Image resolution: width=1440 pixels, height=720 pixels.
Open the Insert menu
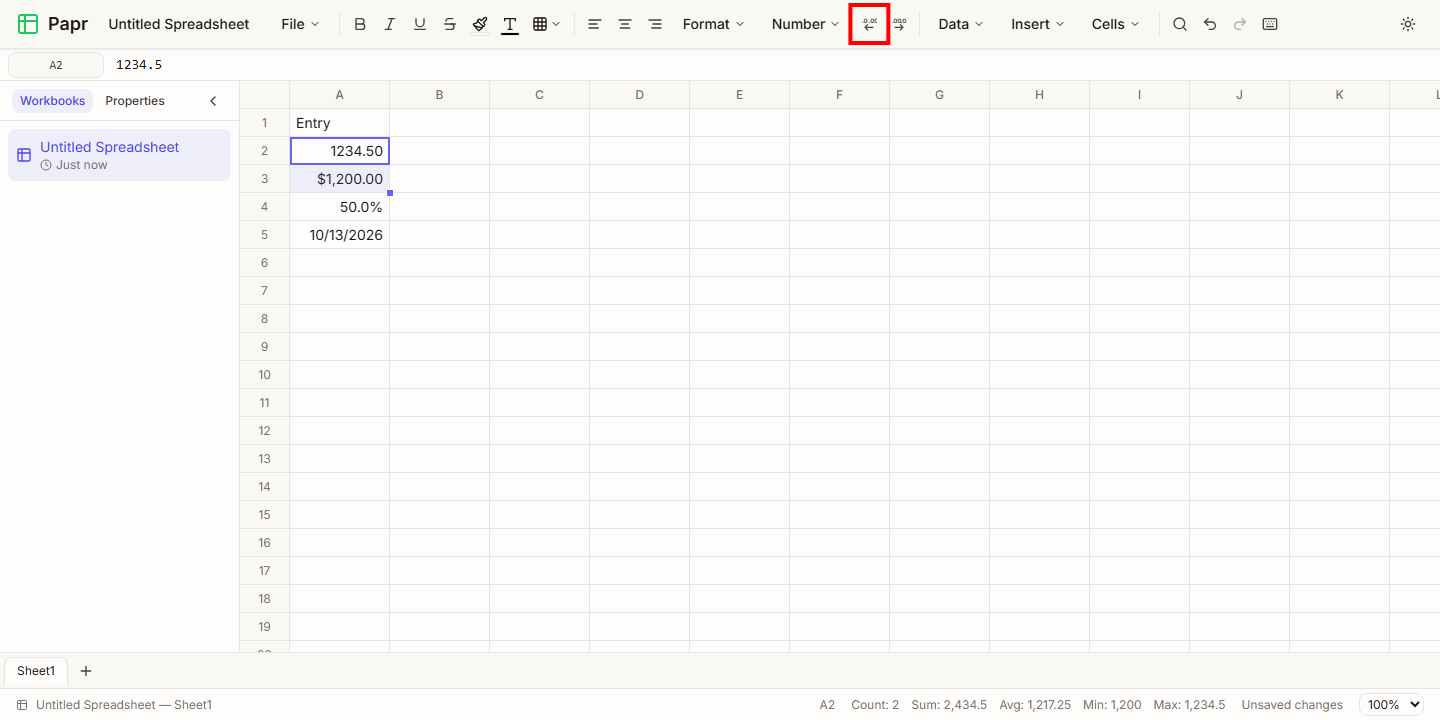pos(1037,24)
